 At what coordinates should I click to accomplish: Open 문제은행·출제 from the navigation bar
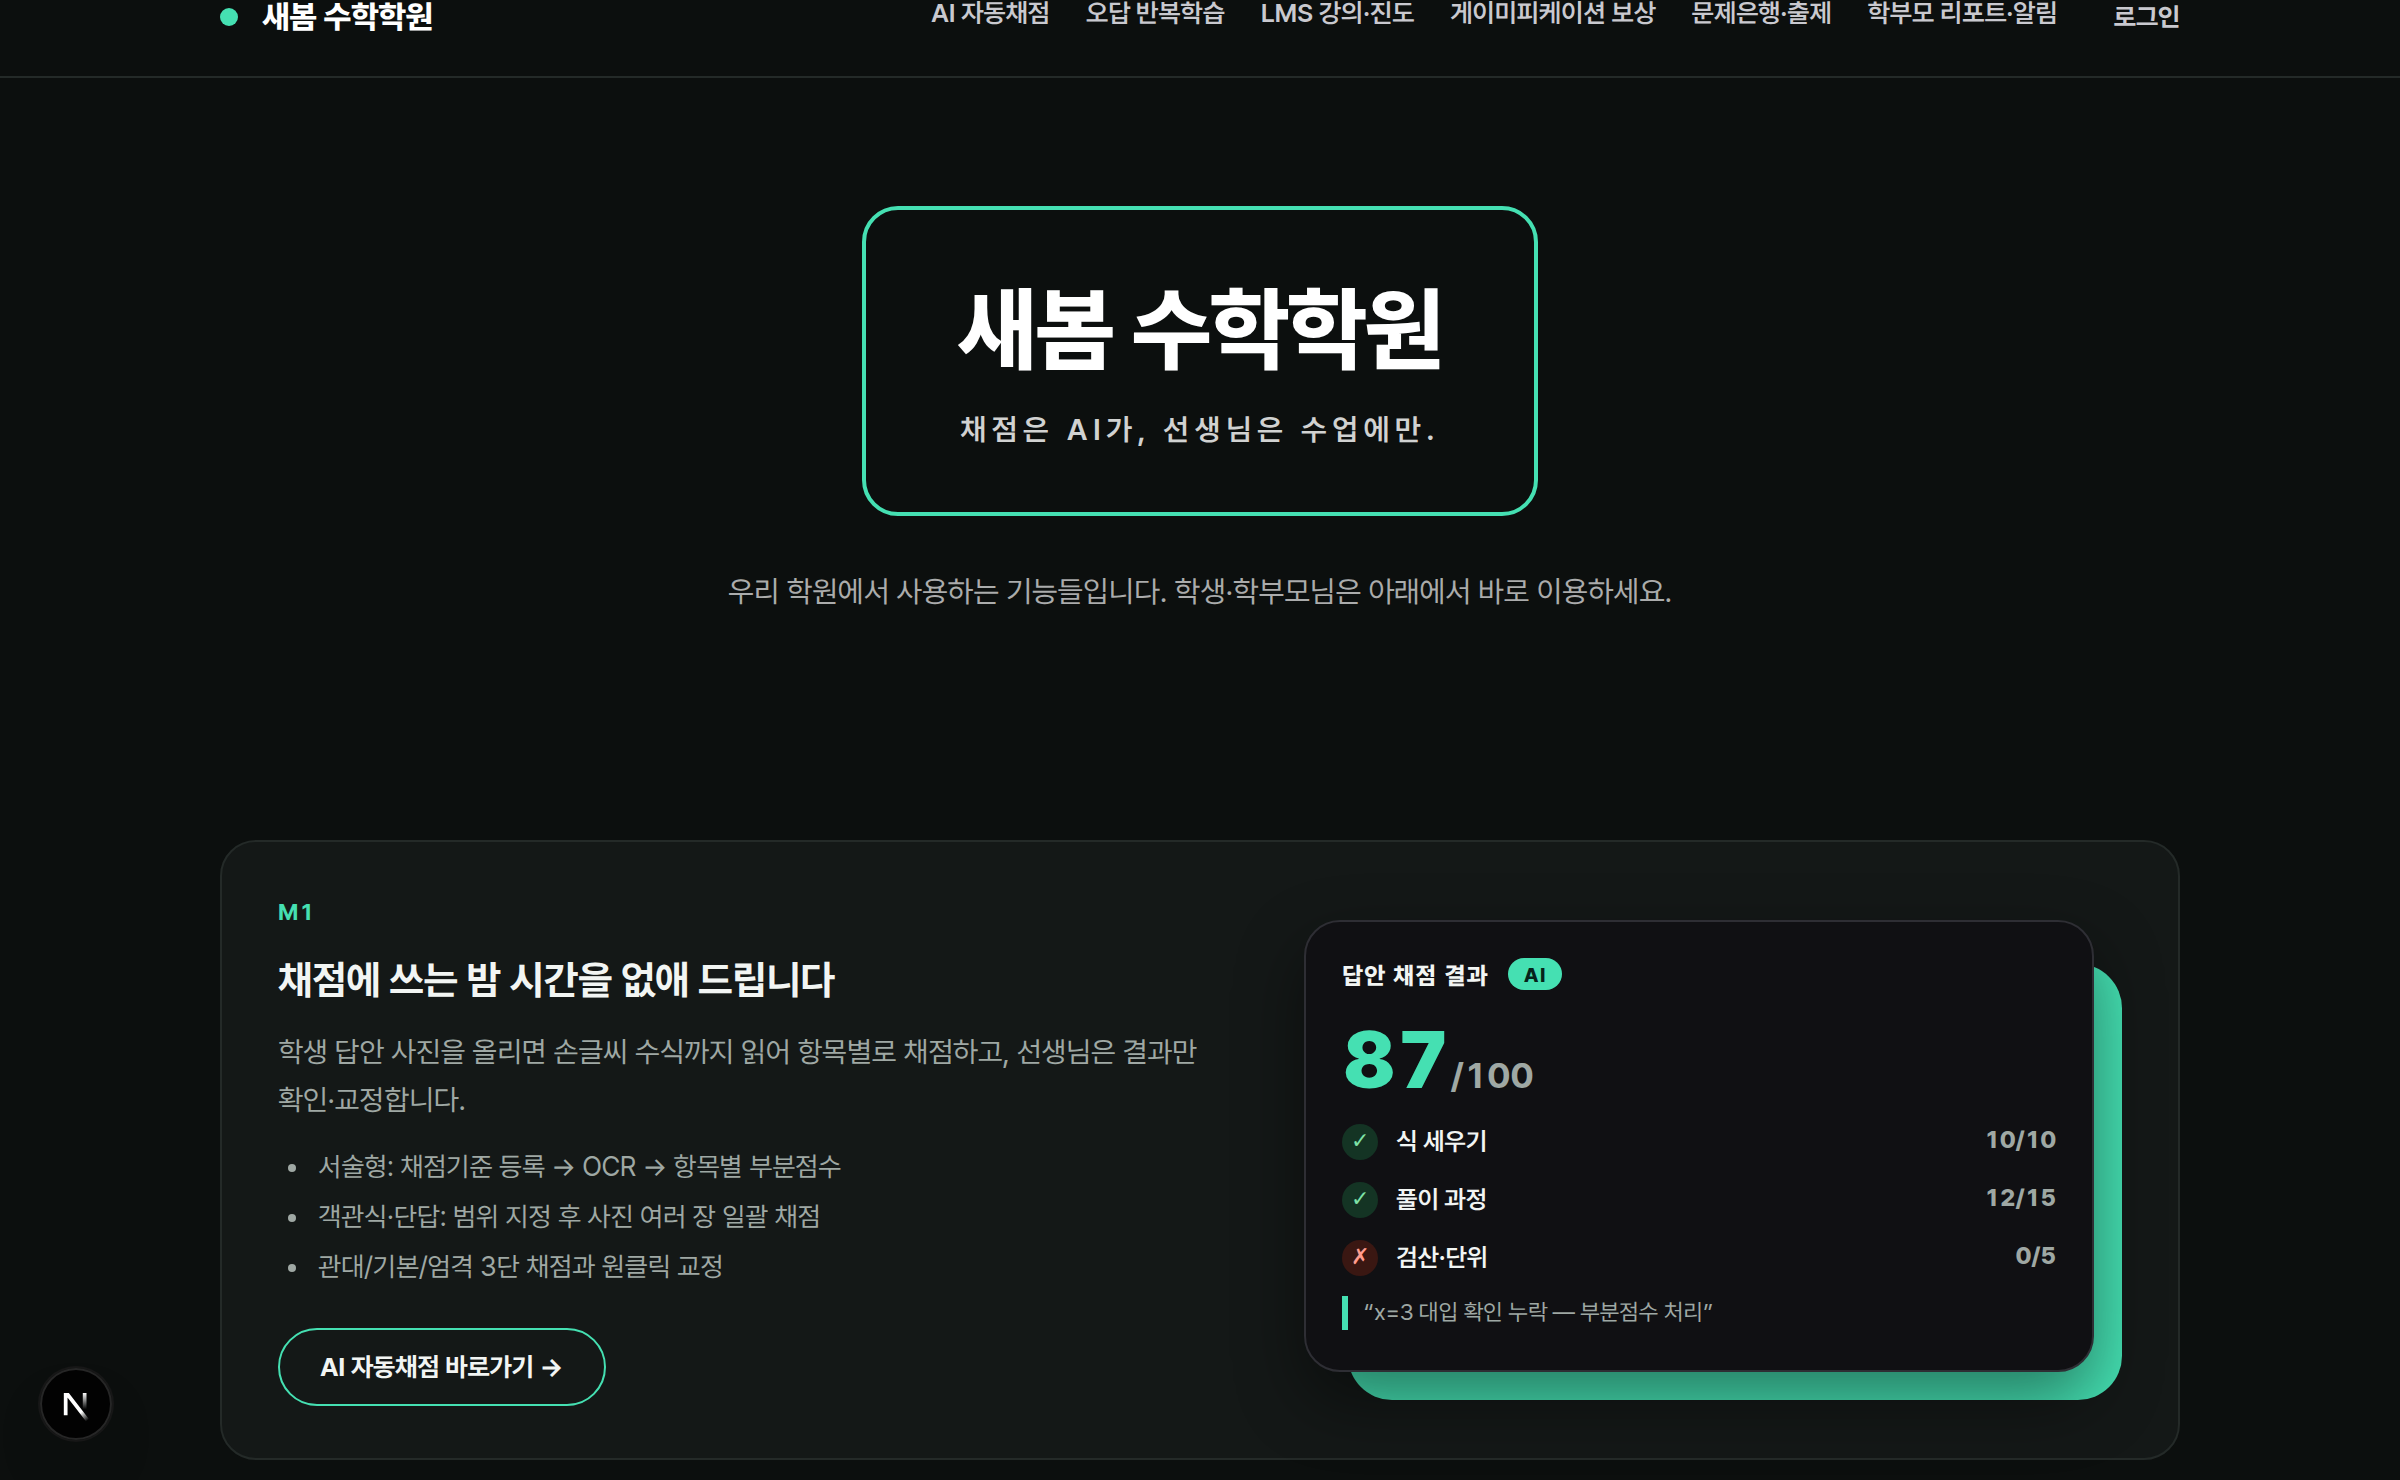tap(1761, 14)
